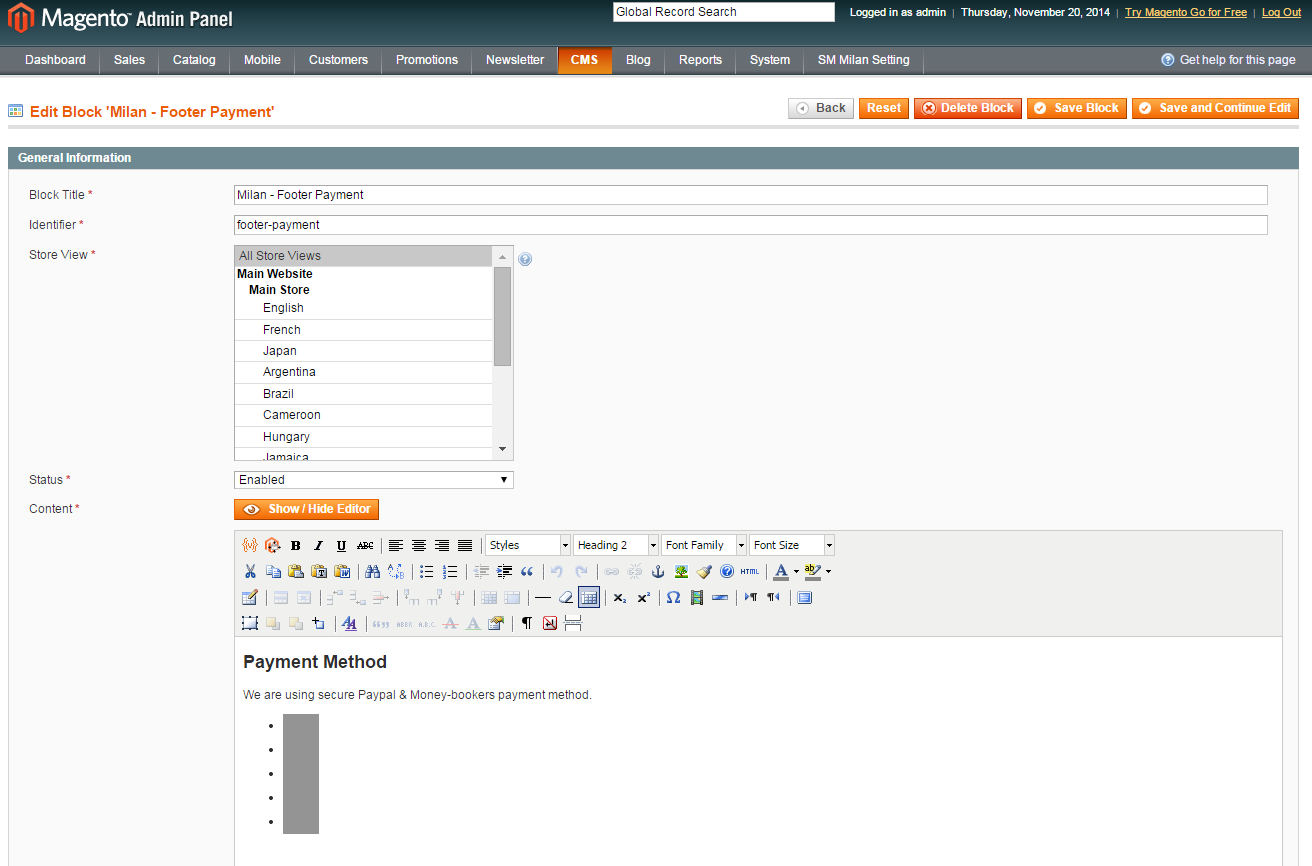
Task: Click the Identifier input field
Action: click(750, 225)
